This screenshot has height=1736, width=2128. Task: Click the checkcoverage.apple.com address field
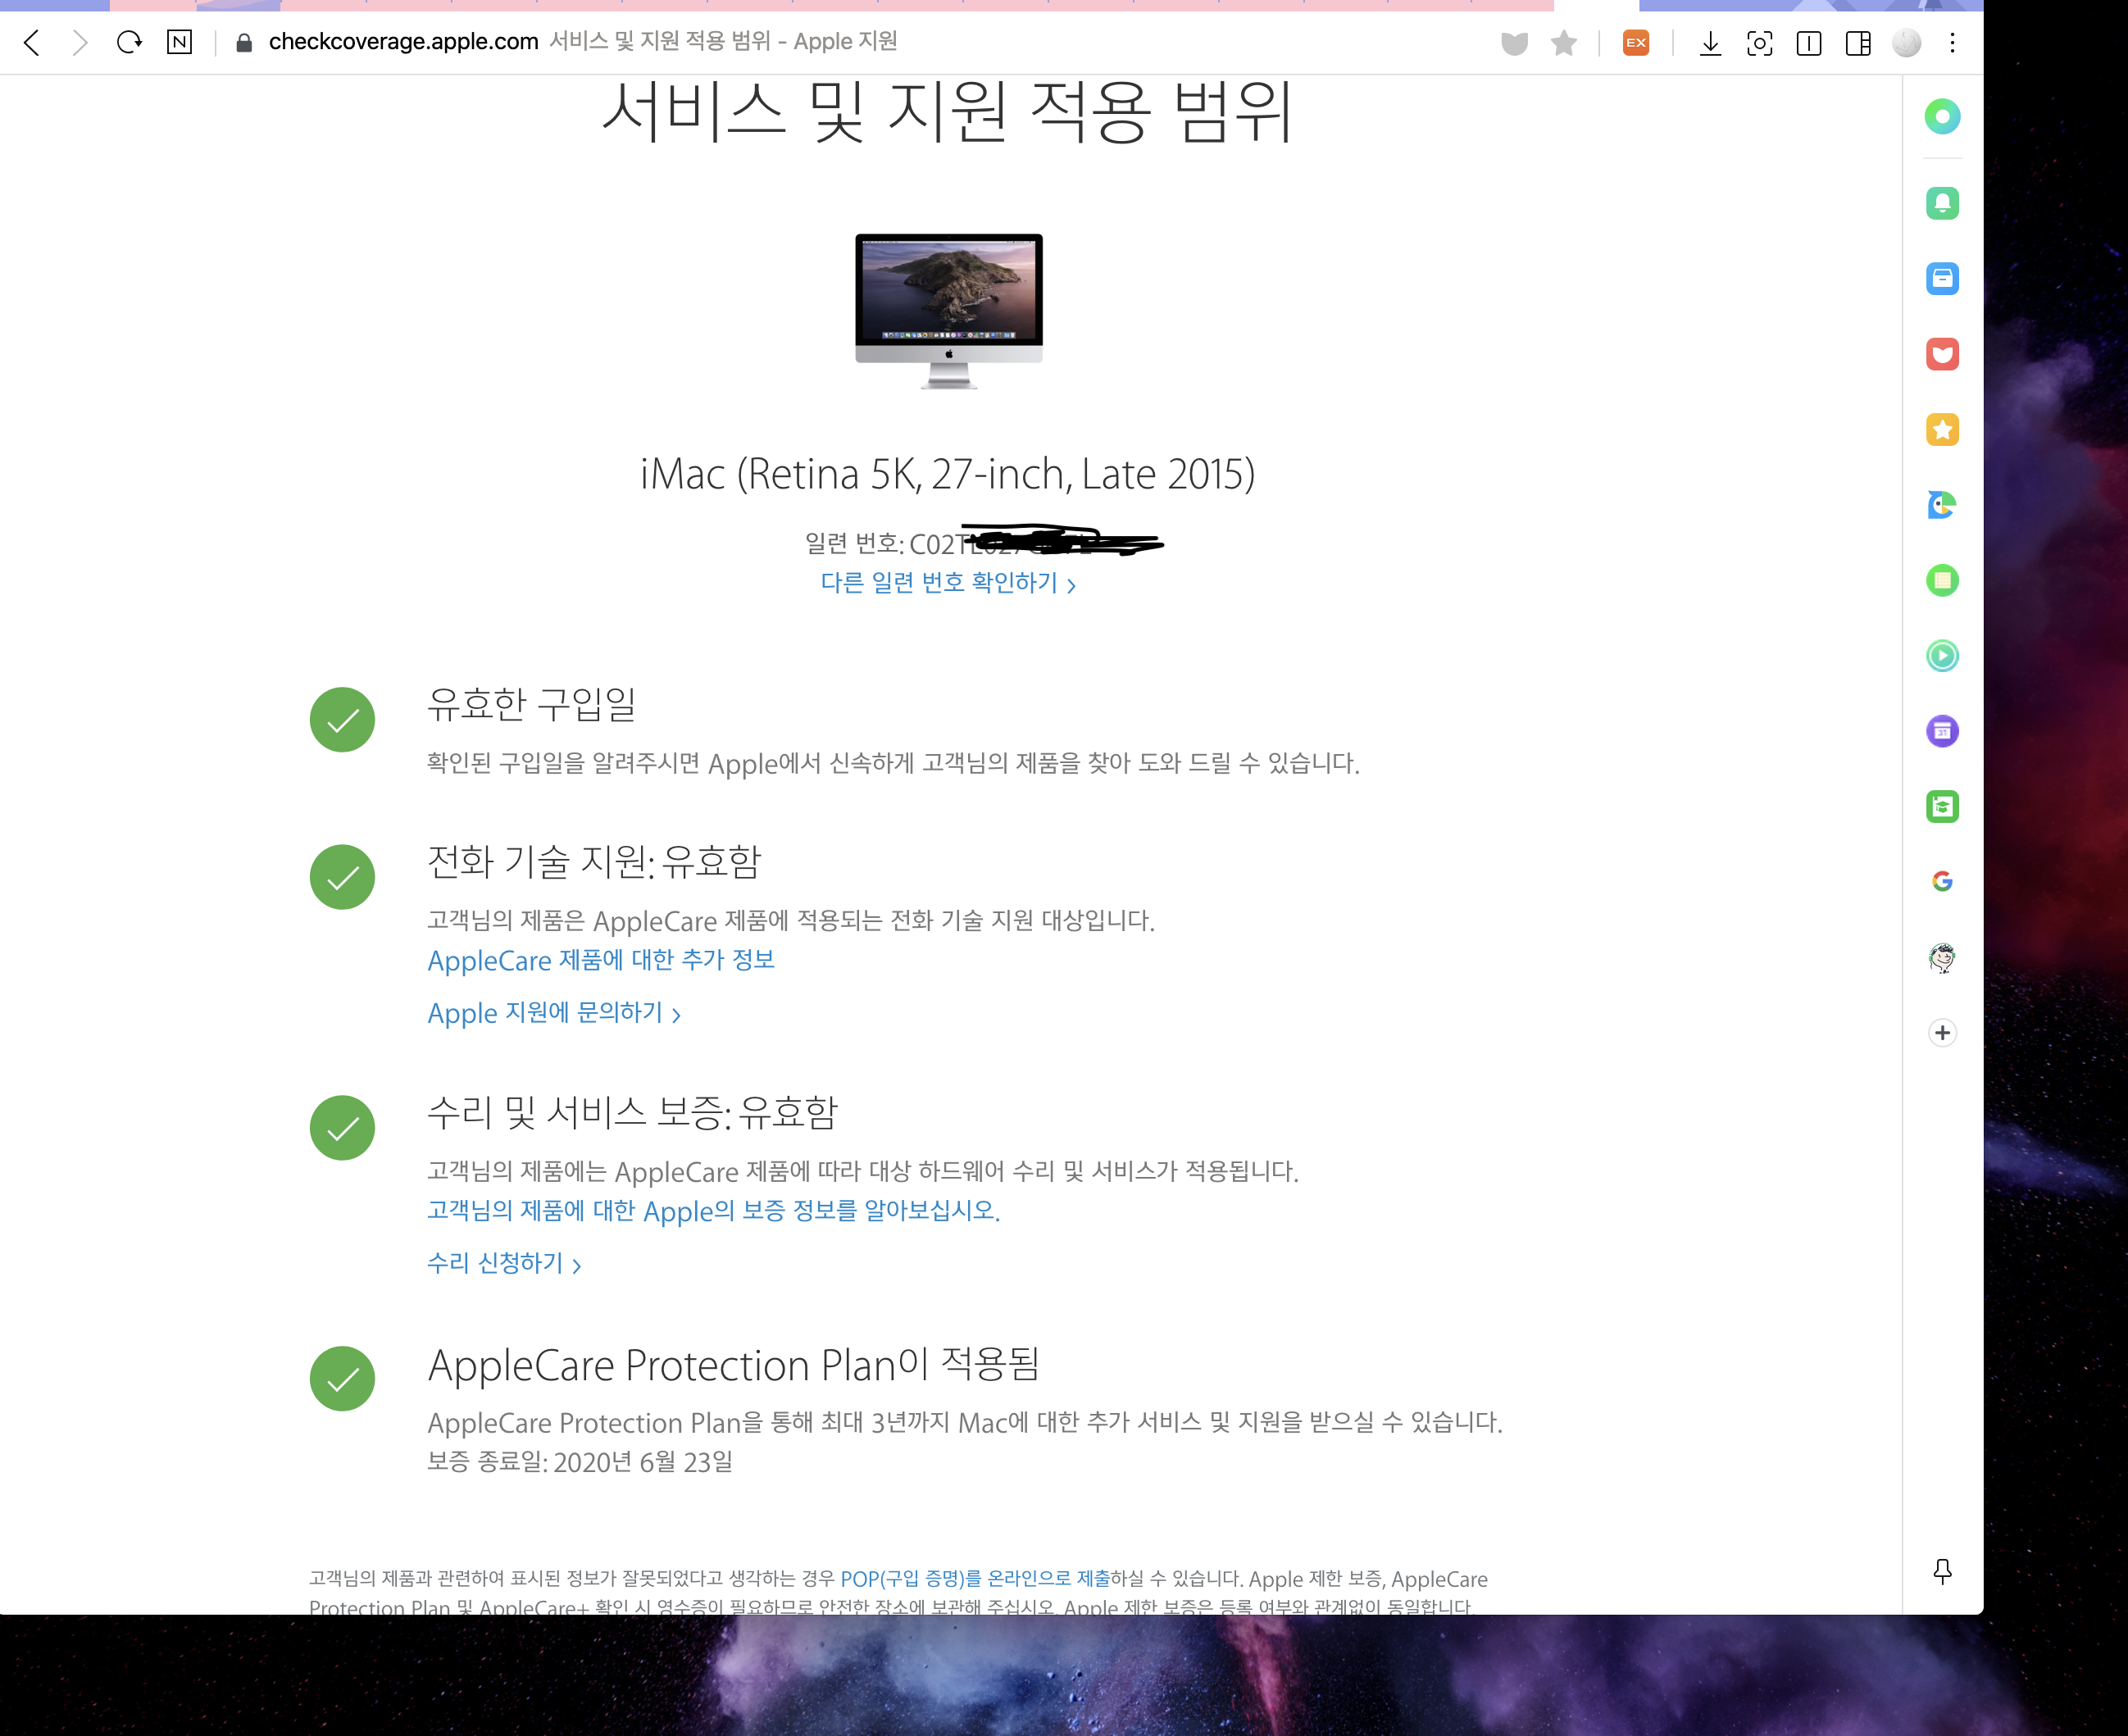pos(403,42)
